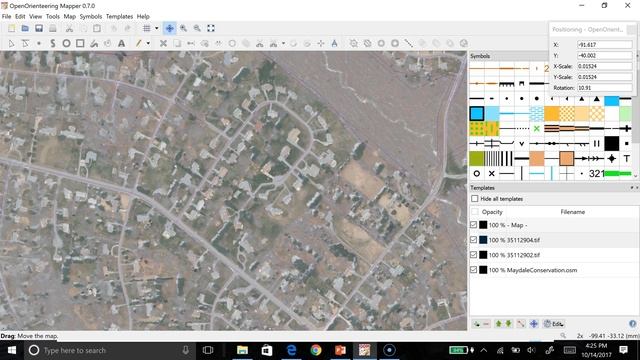This screenshot has width=640, height=360.
Task: Select the Draw circles and ellipses tool
Action: point(66,43)
